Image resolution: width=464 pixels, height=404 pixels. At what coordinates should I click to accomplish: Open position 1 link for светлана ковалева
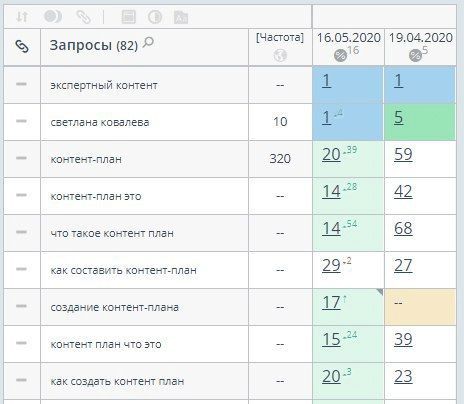(x=327, y=118)
